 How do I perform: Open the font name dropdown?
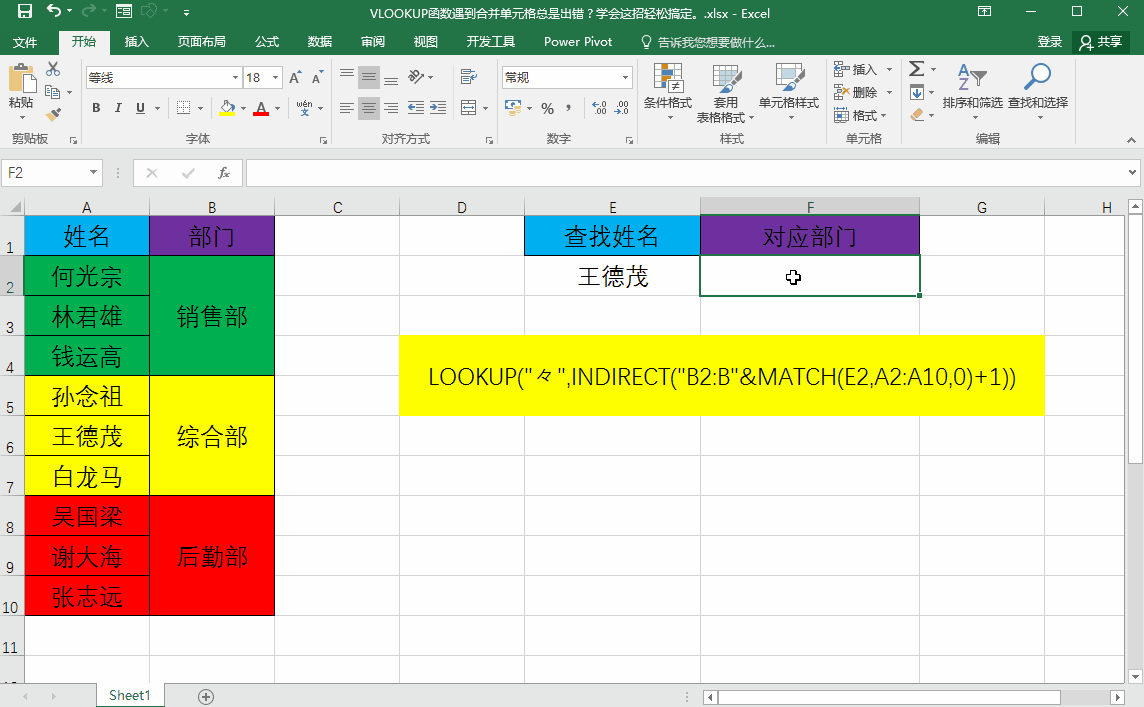click(x=235, y=77)
